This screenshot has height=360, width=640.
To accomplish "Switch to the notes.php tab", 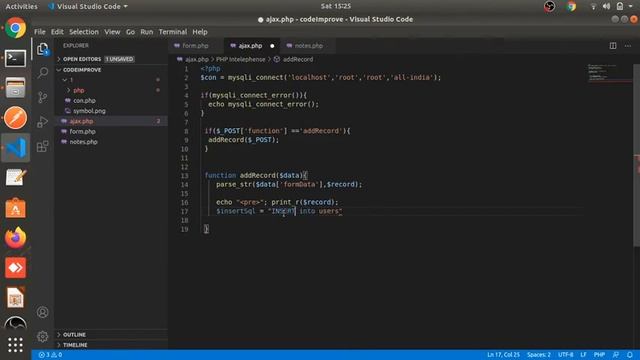I will (308, 46).
